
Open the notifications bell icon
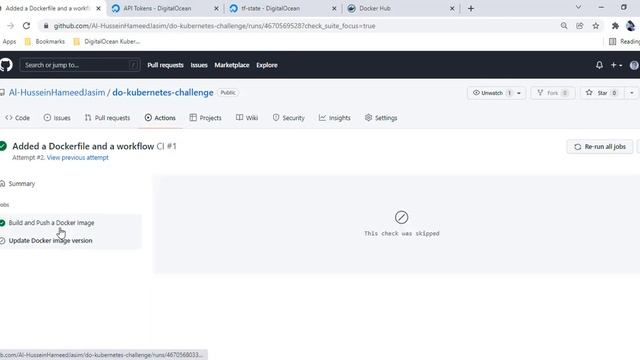[x=599, y=65]
